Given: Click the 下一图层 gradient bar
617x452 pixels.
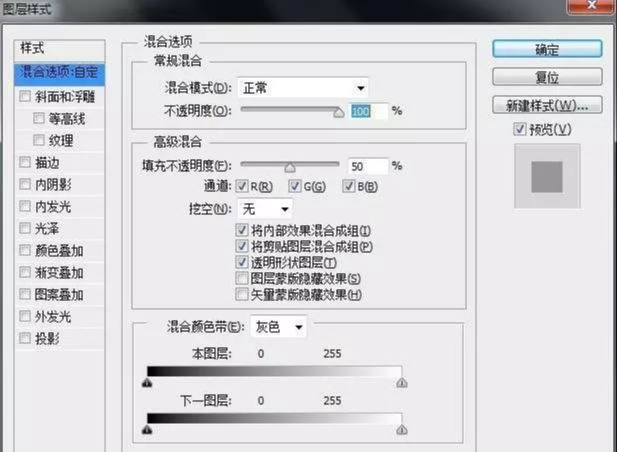Looking at the screenshot, I should [274, 418].
